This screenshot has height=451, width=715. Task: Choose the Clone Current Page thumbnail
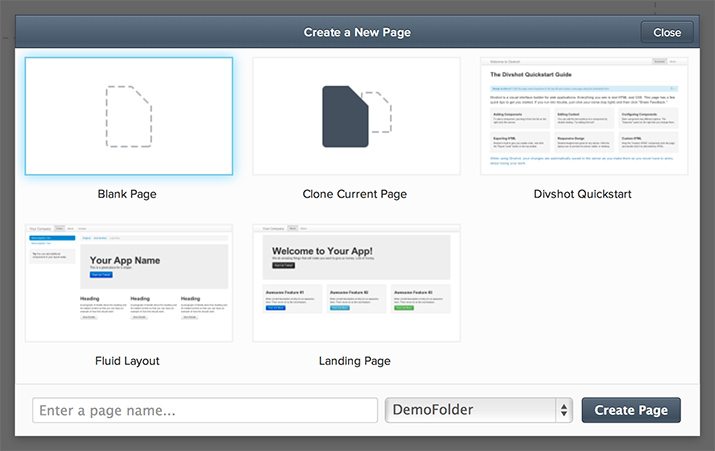pos(356,116)
